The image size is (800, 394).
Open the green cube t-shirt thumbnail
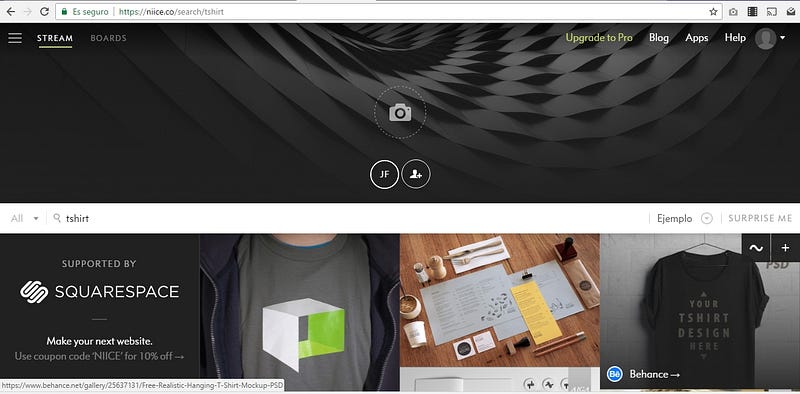[x=299, y=313]
